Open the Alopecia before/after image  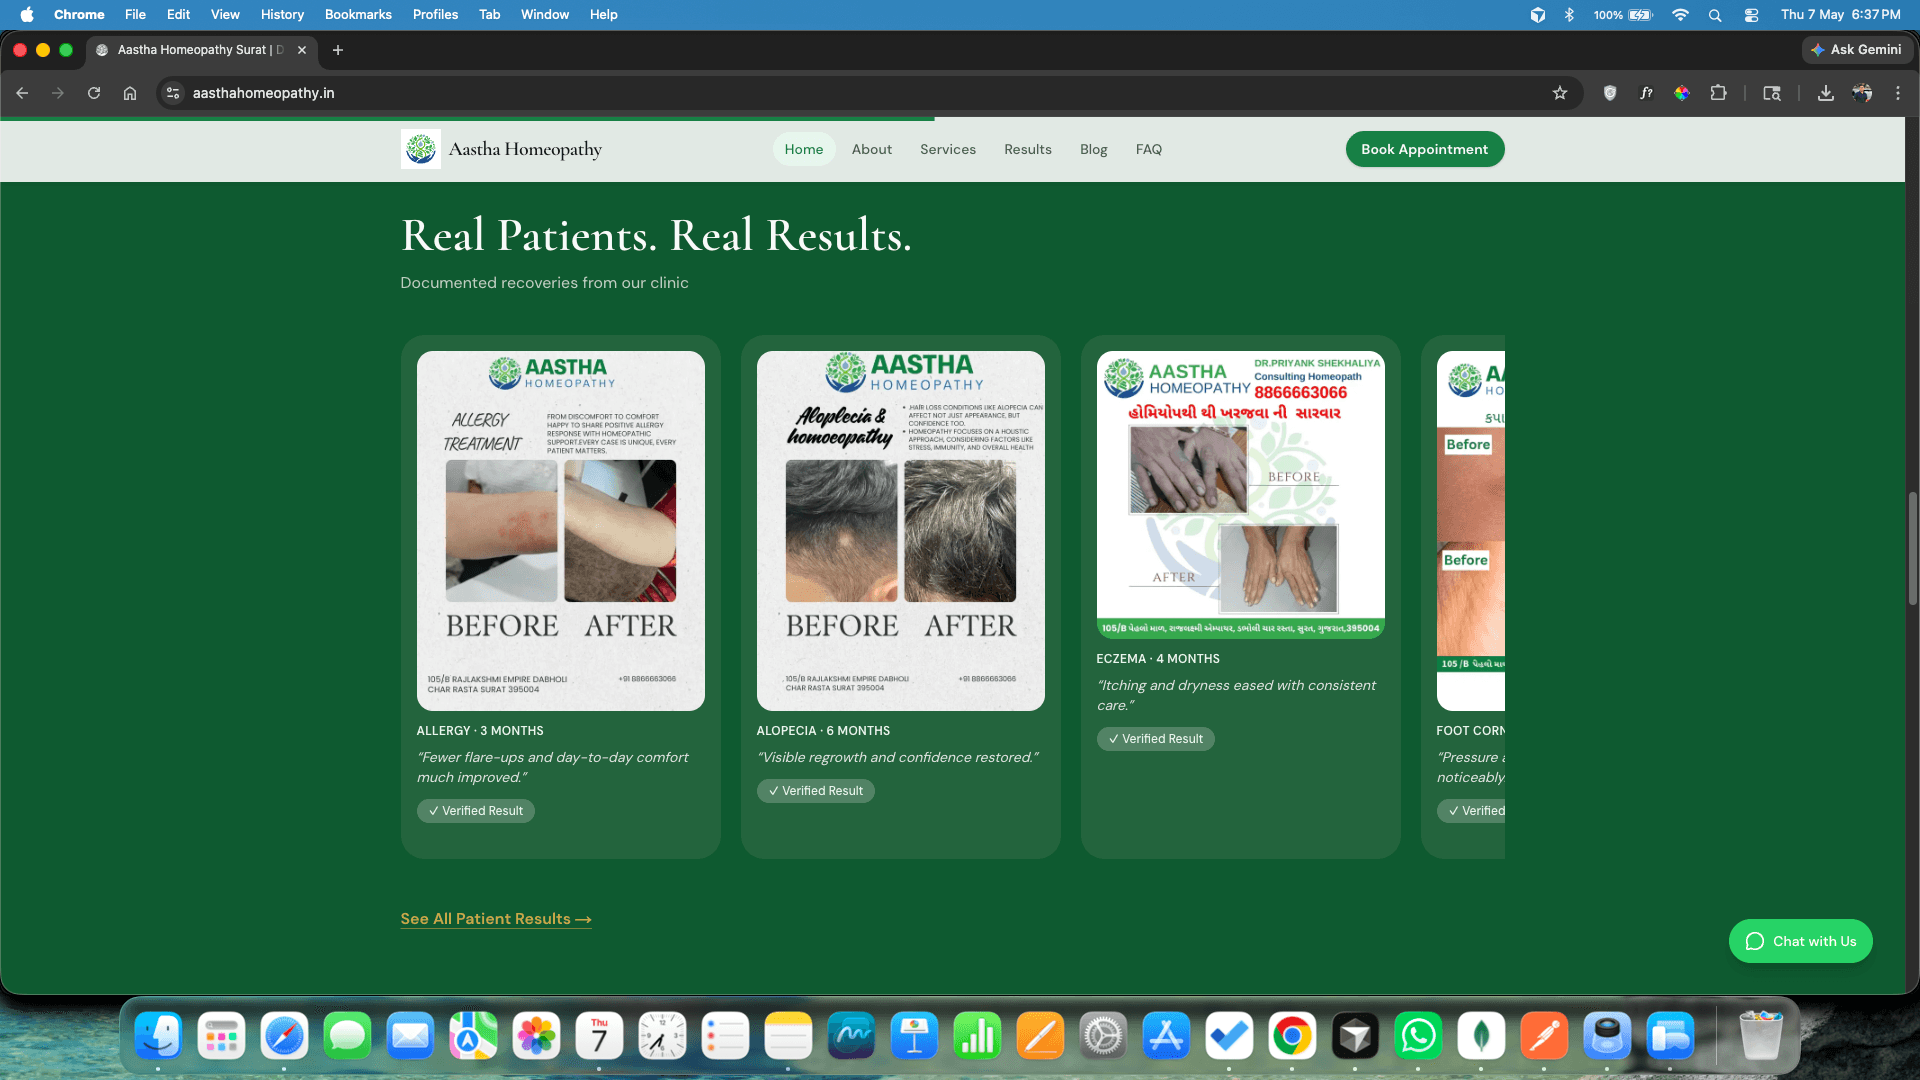(901, 531)
